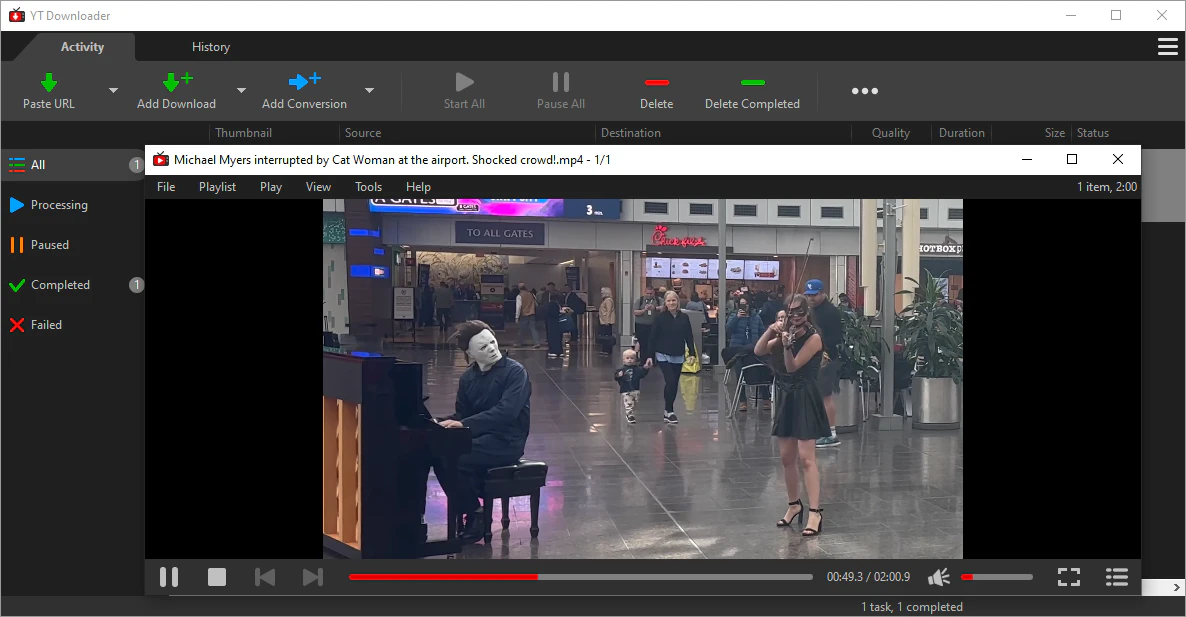The height and width of the screenshot is (617, 1186).
Task: Stop the video playback
Action: tap(217, 577)
